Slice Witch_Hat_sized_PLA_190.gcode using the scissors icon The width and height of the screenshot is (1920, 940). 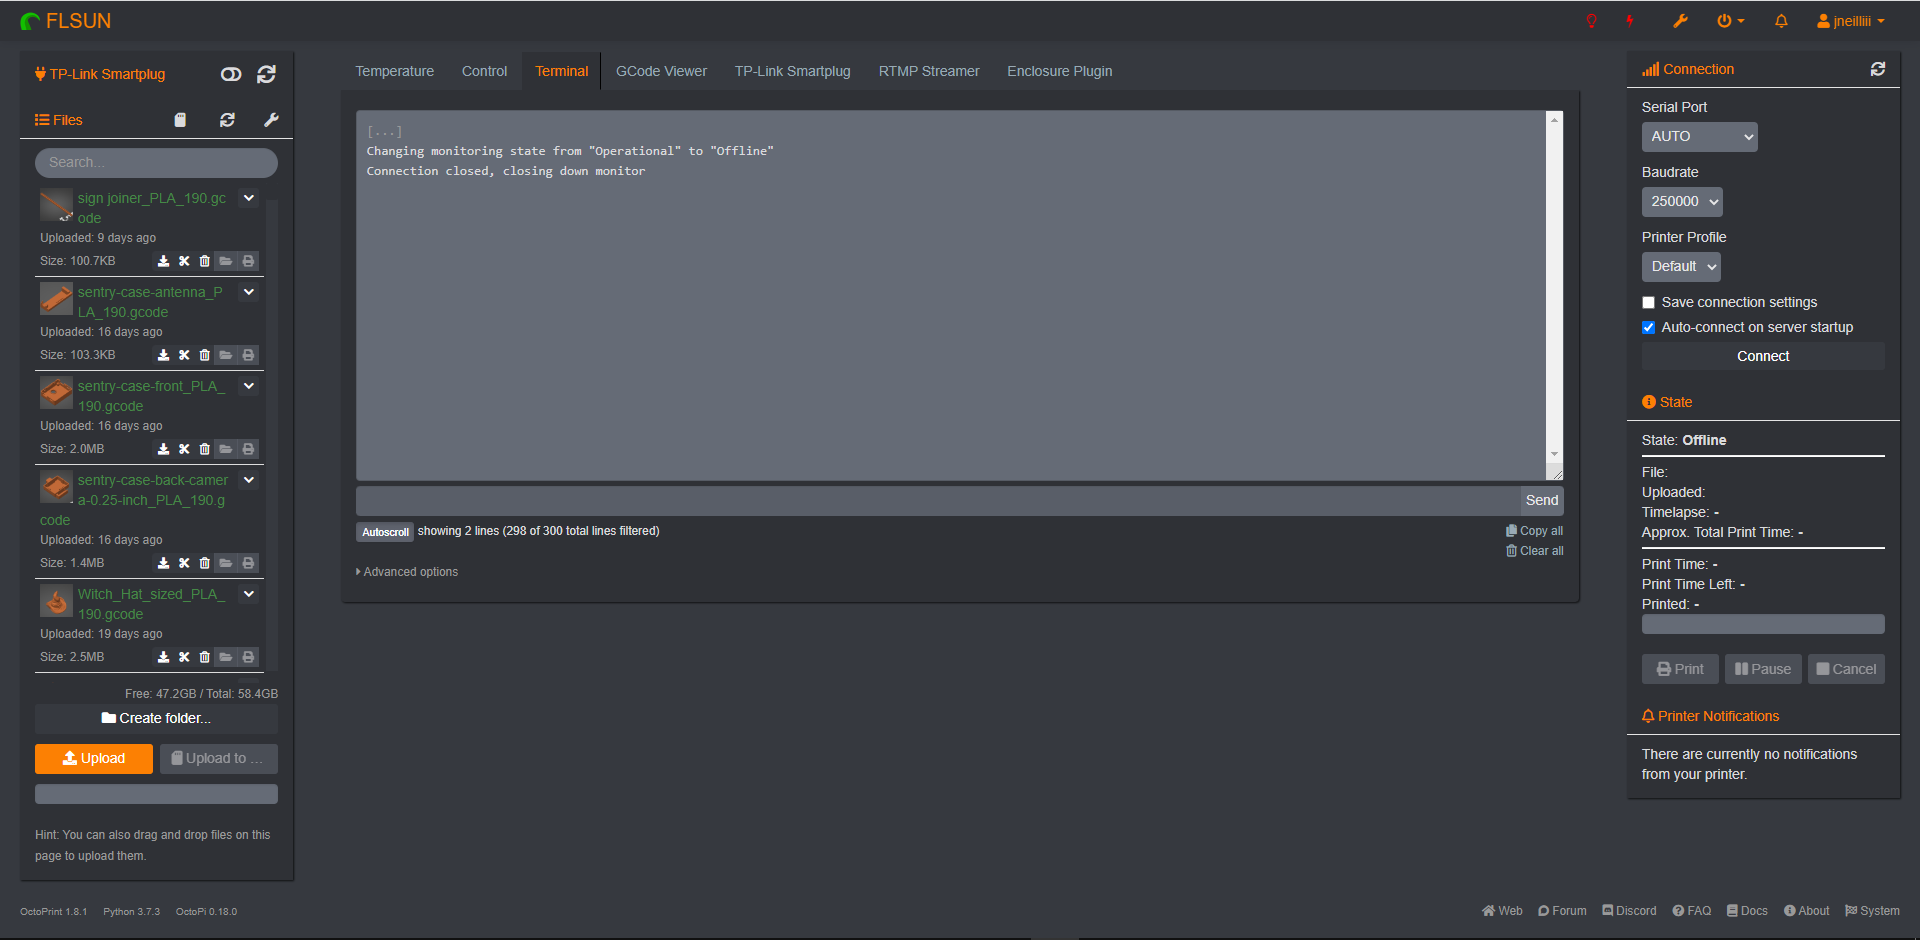tap(184, 657)
